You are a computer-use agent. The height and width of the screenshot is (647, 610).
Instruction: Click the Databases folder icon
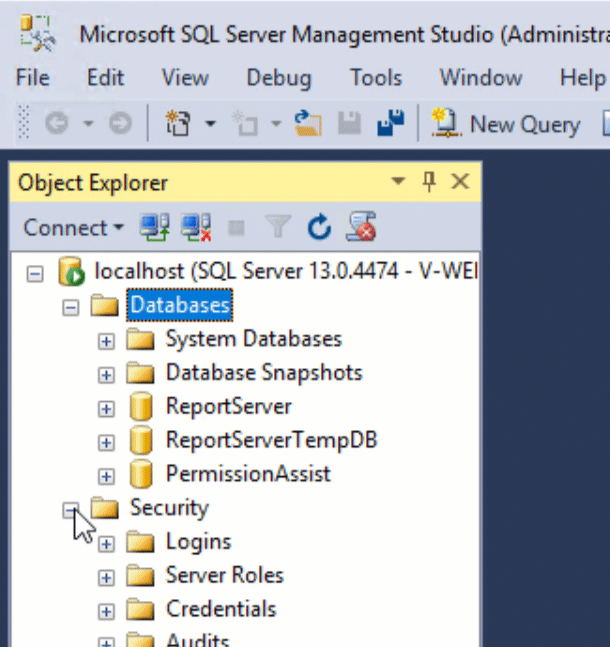[104, 305]
